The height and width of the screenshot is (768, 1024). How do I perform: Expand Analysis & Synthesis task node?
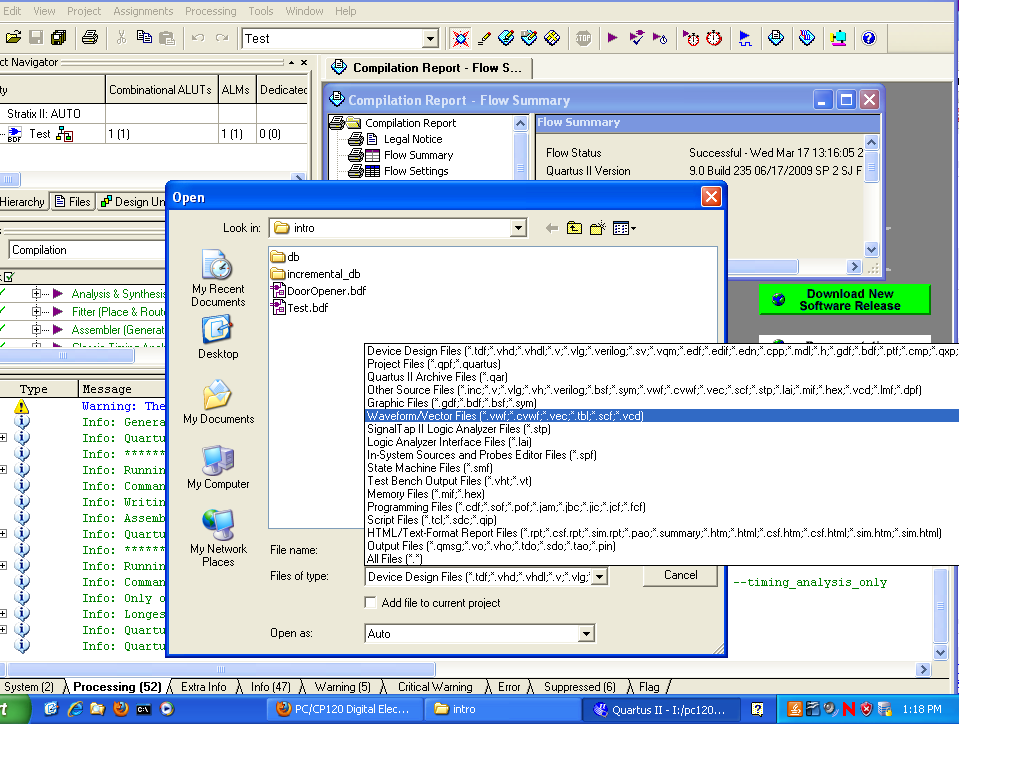click(37, 294)
